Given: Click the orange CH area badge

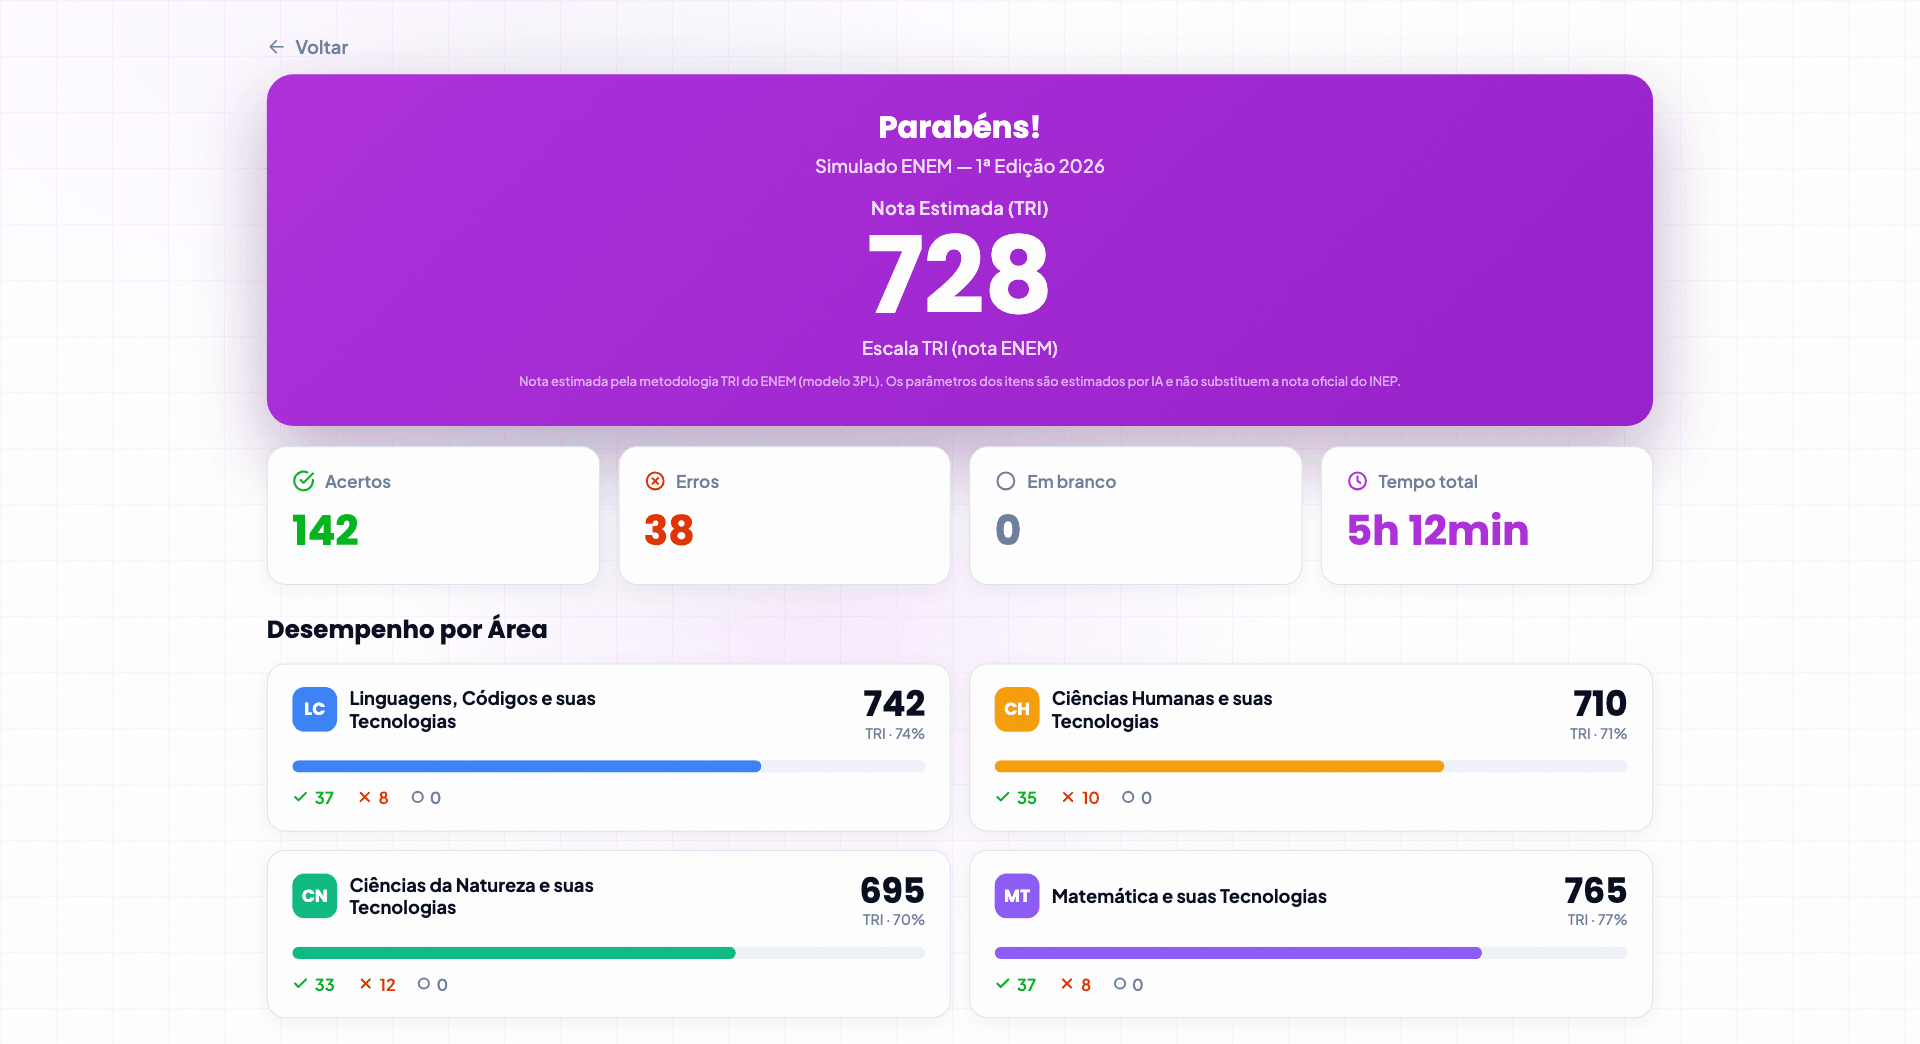Looking at the screenshot, I should coord(1017,709).
